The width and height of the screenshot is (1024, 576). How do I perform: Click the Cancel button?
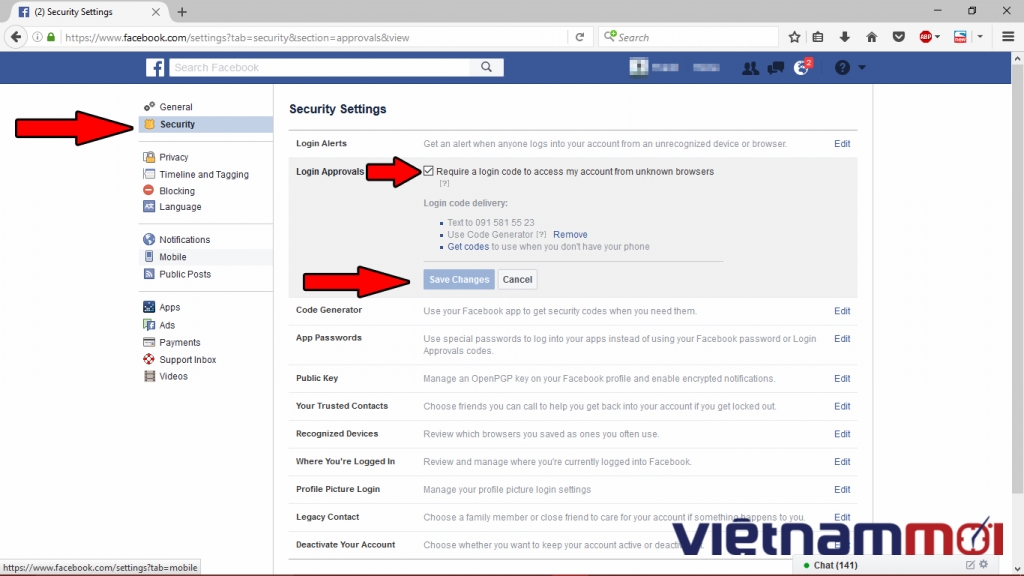517,280
